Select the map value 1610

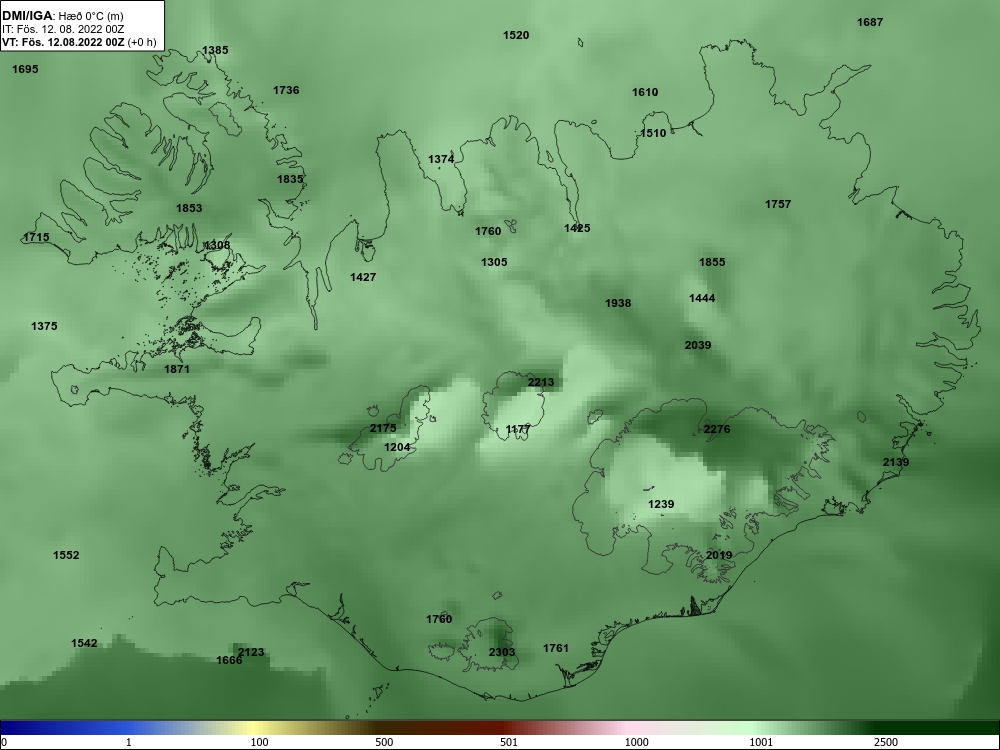pyautogui.click(x=645, y=92)
